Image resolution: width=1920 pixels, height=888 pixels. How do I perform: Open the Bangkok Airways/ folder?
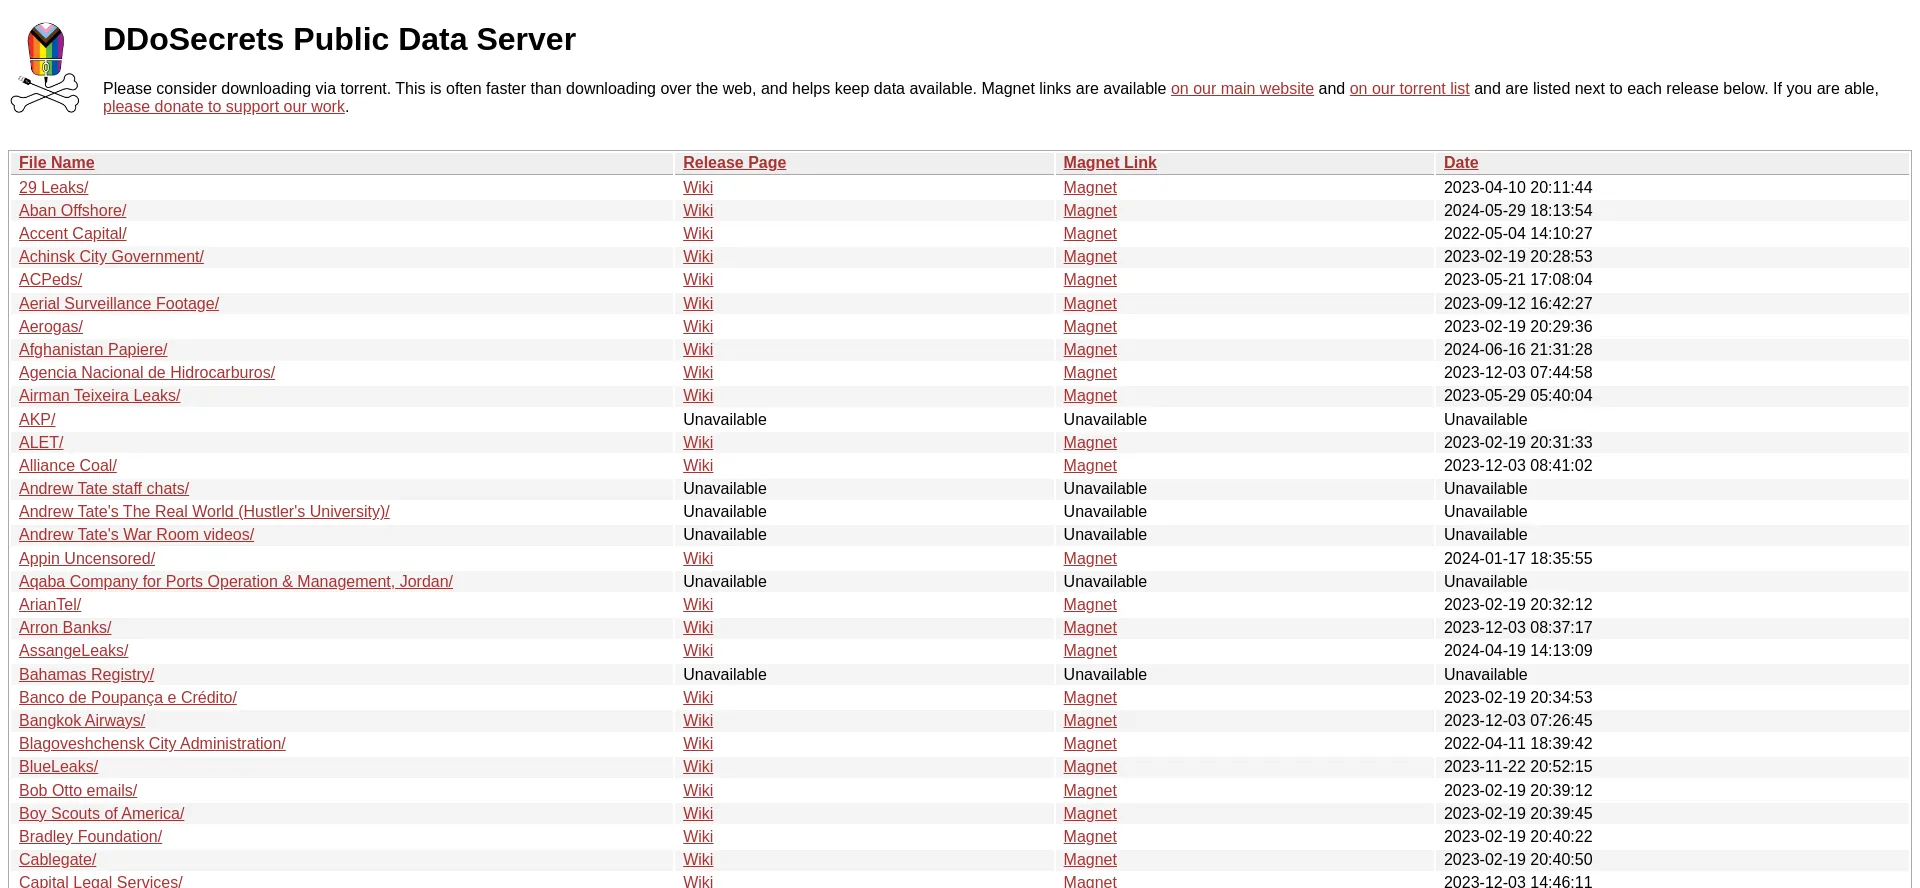click(x=82, y=720)
